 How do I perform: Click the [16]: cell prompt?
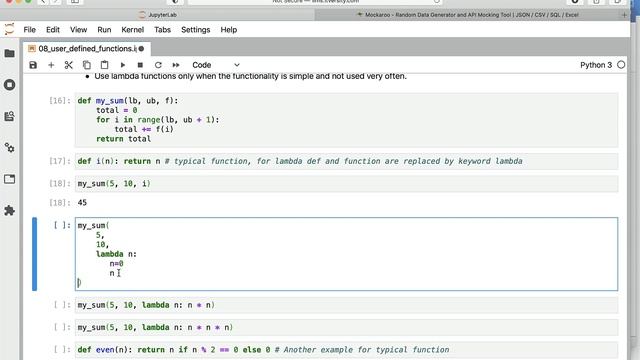(x=60, y=100)
